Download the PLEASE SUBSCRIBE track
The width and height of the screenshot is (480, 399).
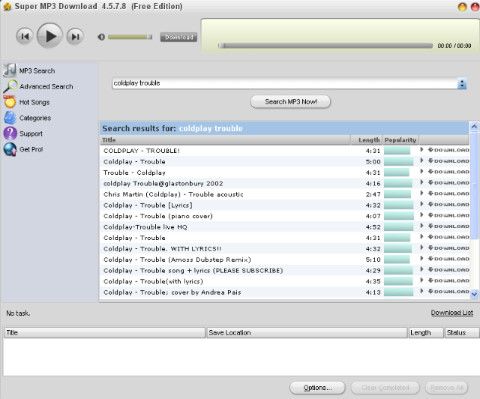[449, 270]
